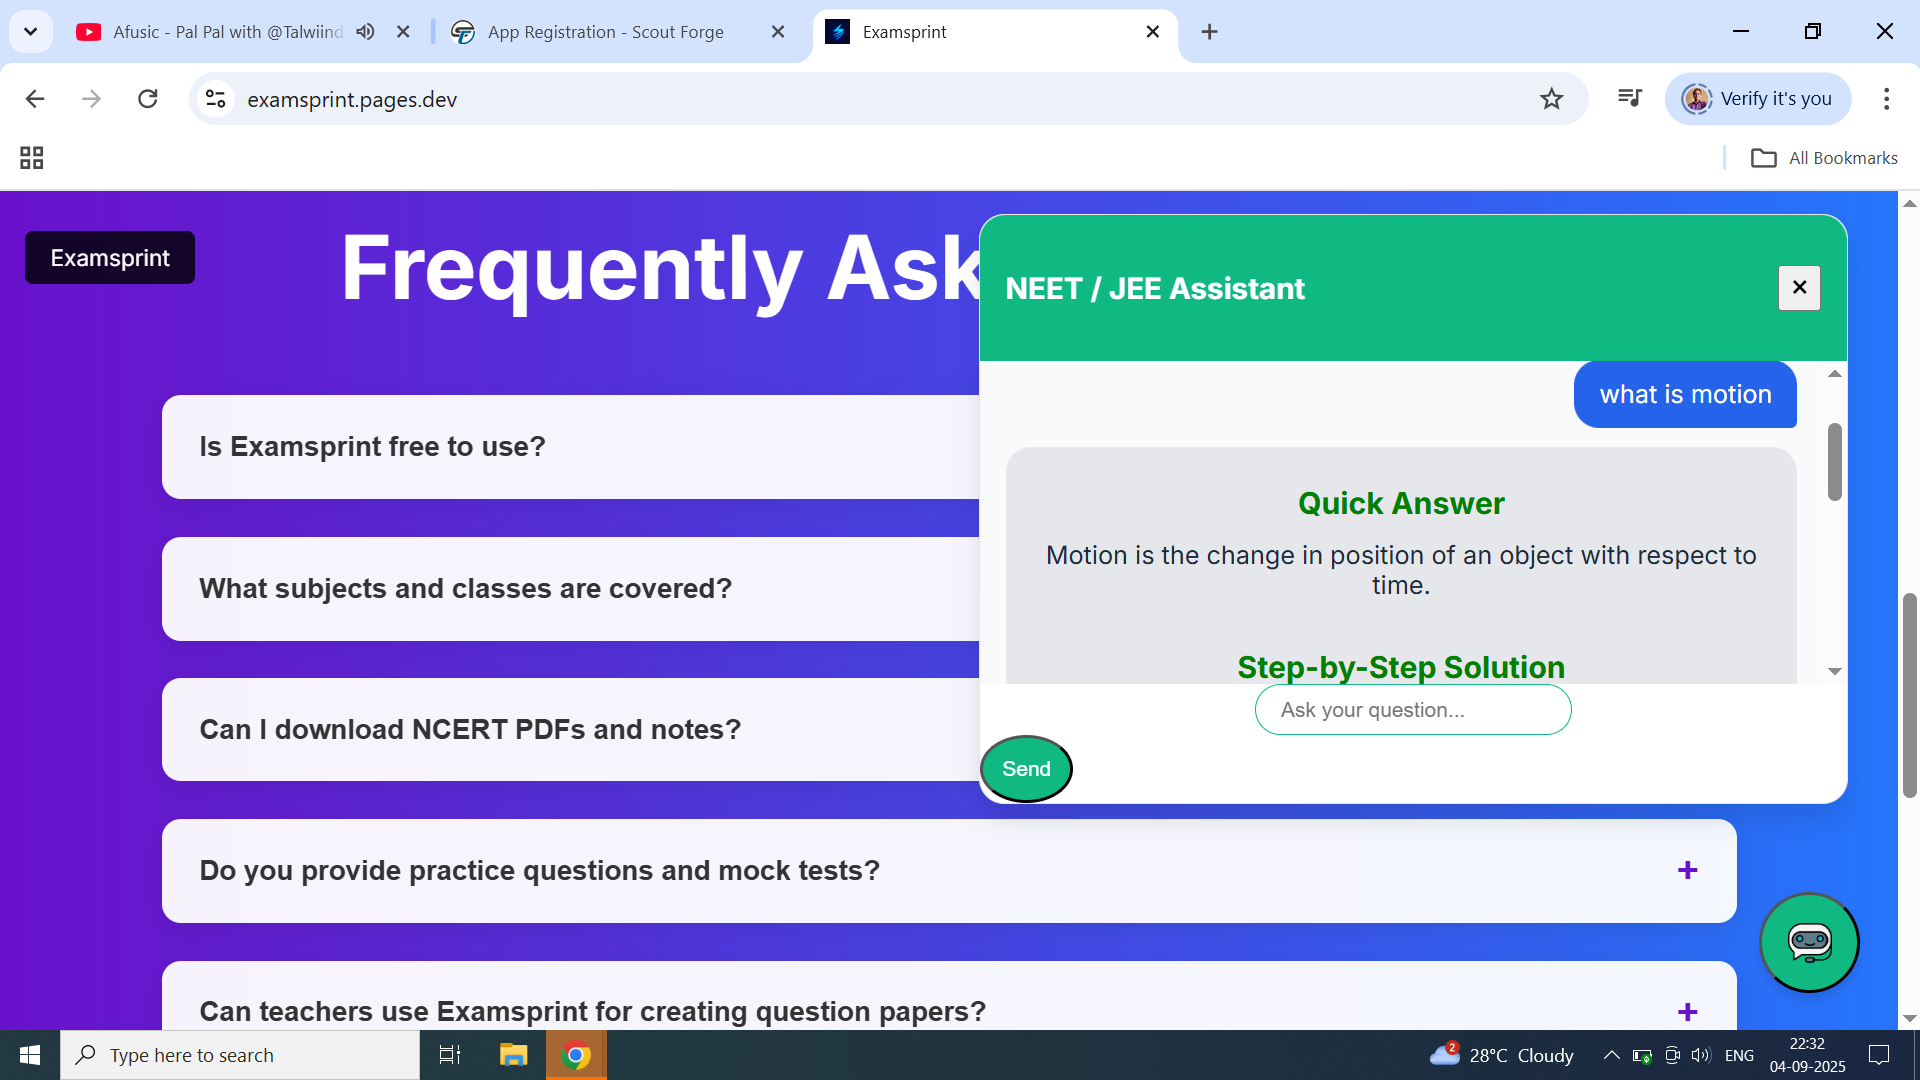This screenshot has width=1920, height=1080.
Task: Click the page vertical scrollbar thumb
Action: pyautogui.click(x=1909, y=695)
